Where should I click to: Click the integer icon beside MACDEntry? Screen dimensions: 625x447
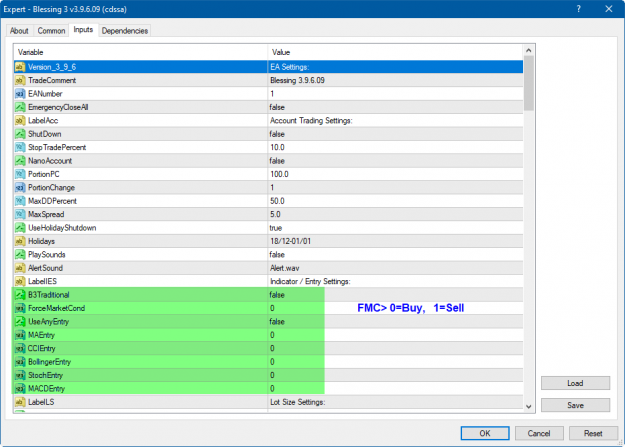20,388
